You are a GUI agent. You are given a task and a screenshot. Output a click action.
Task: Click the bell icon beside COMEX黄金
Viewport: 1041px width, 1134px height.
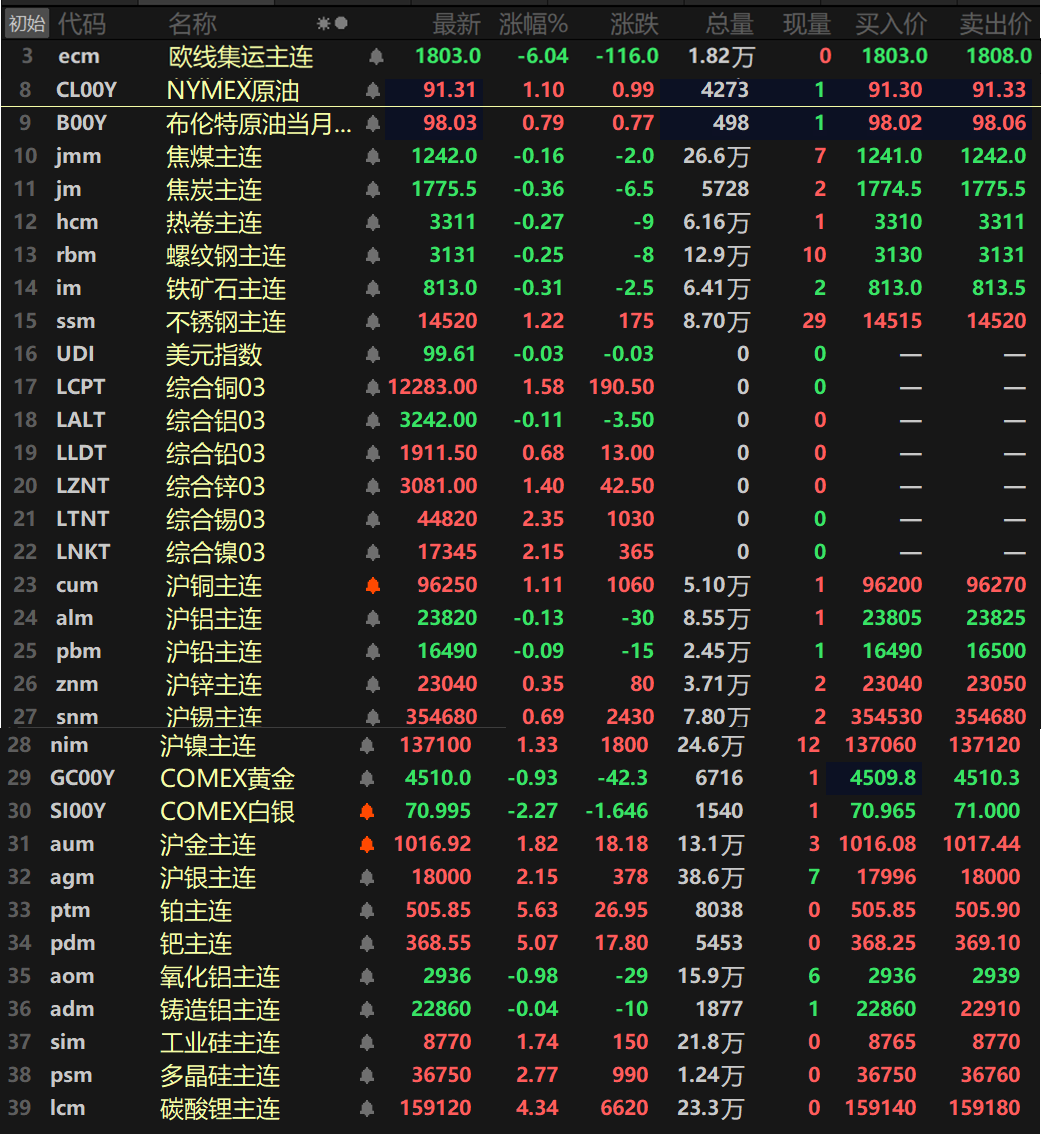pyautogui.click(x=367, y=778)
